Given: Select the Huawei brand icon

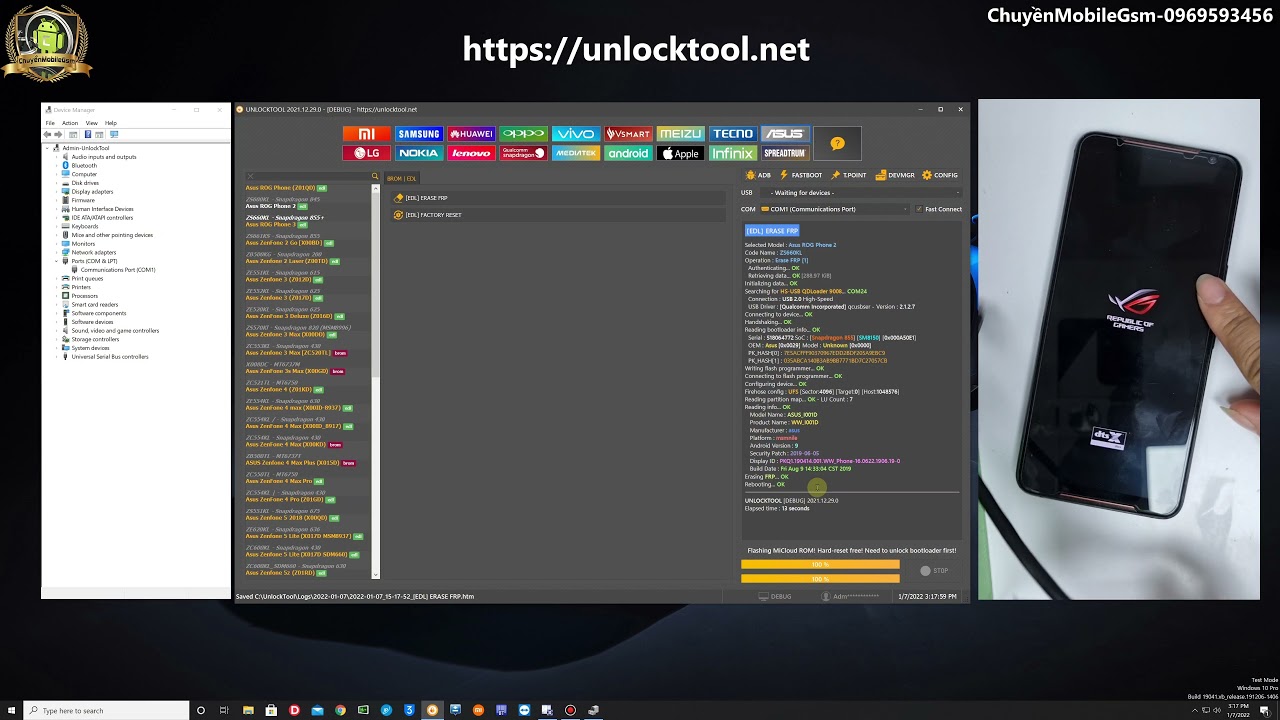Looking at the screenshot, I should 471,134.
